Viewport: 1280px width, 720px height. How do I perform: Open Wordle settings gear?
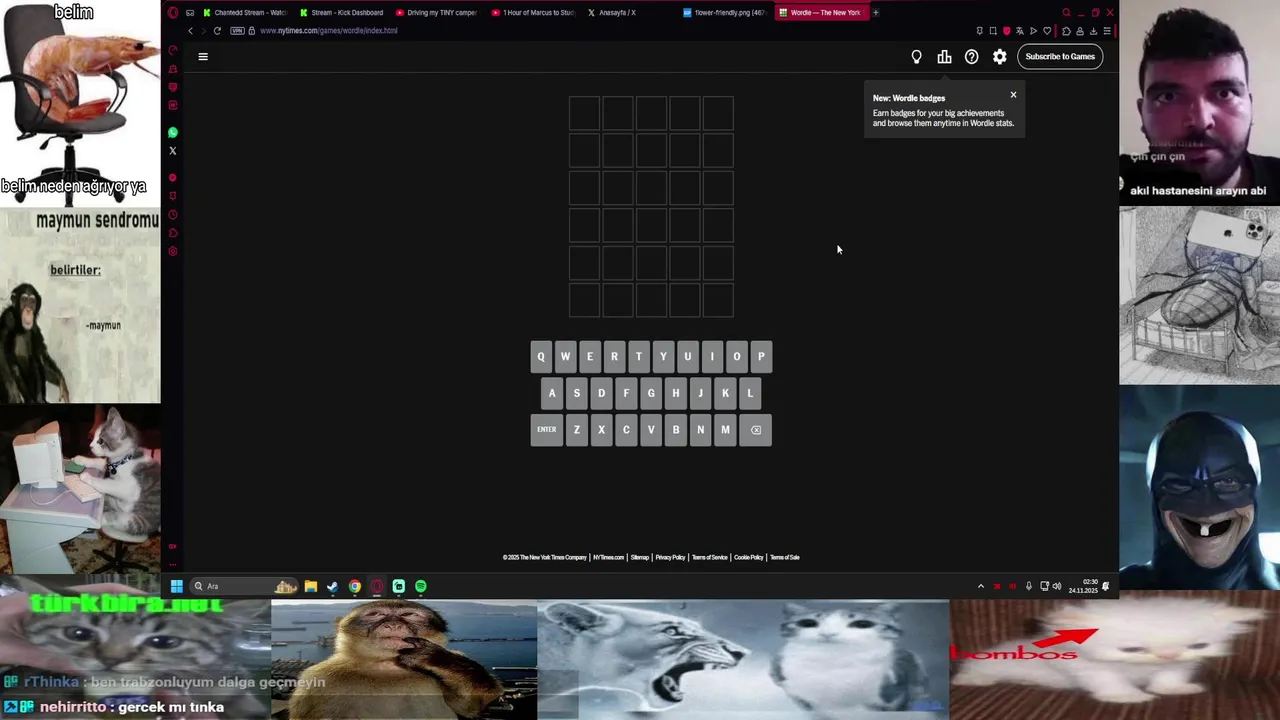1000,57
